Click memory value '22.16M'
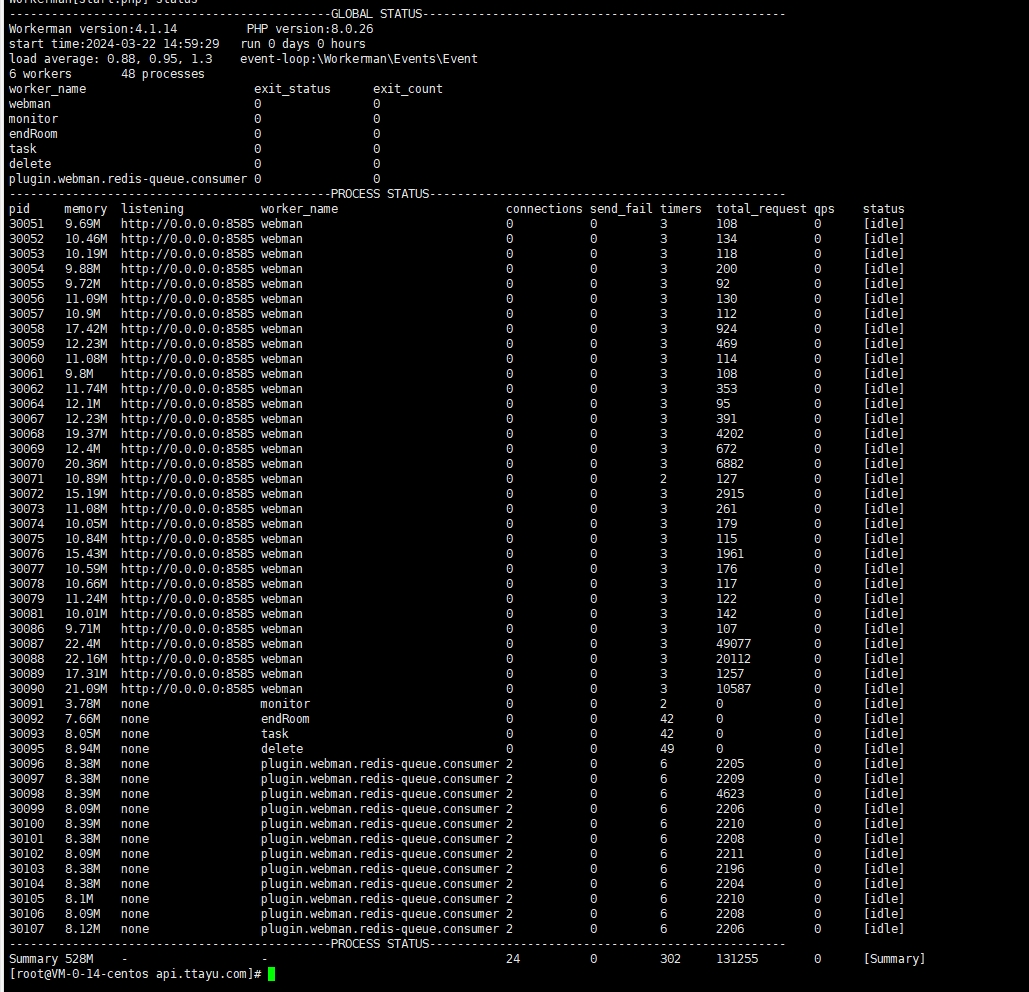Viewport: 1029px width, 992px height. [85, 659]
